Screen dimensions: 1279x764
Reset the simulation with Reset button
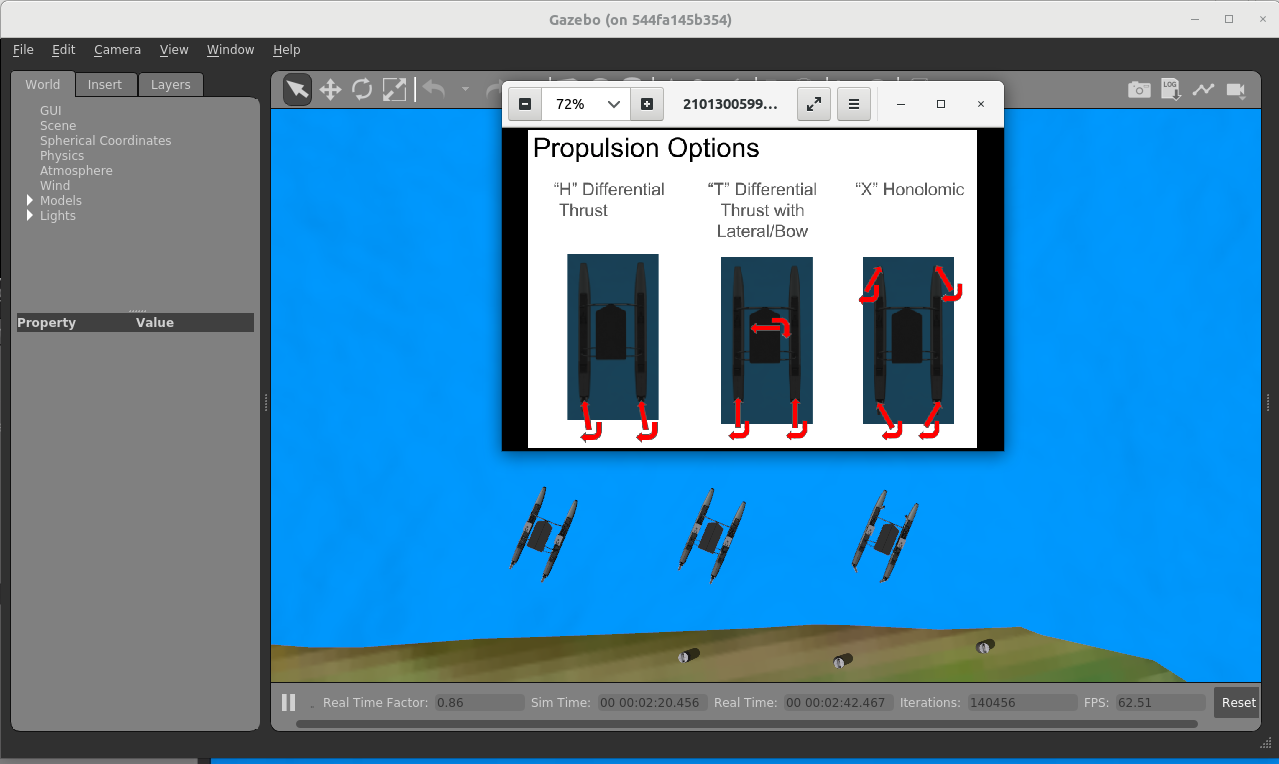1238,702
